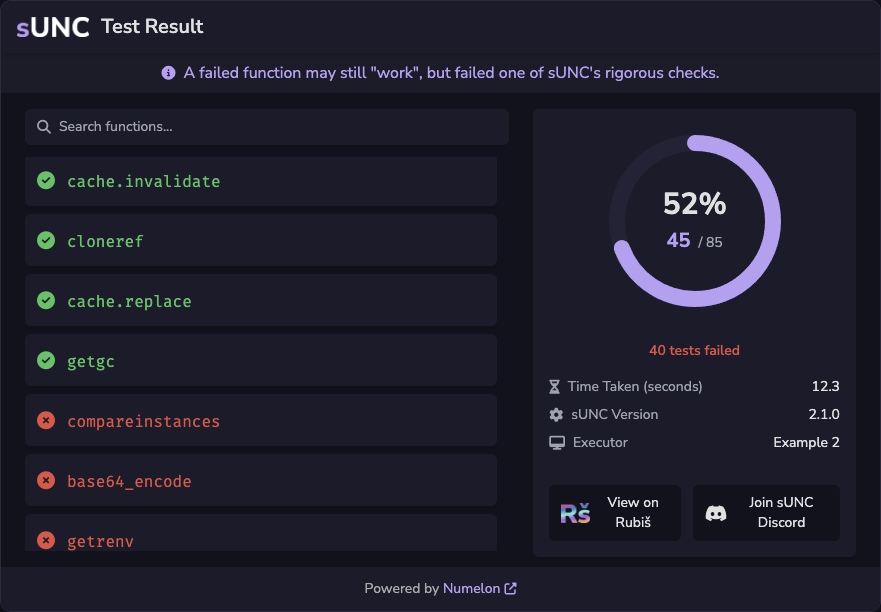Focus the Search functions input field
Viewport: 881px width, 612px height.
[267, 126]
